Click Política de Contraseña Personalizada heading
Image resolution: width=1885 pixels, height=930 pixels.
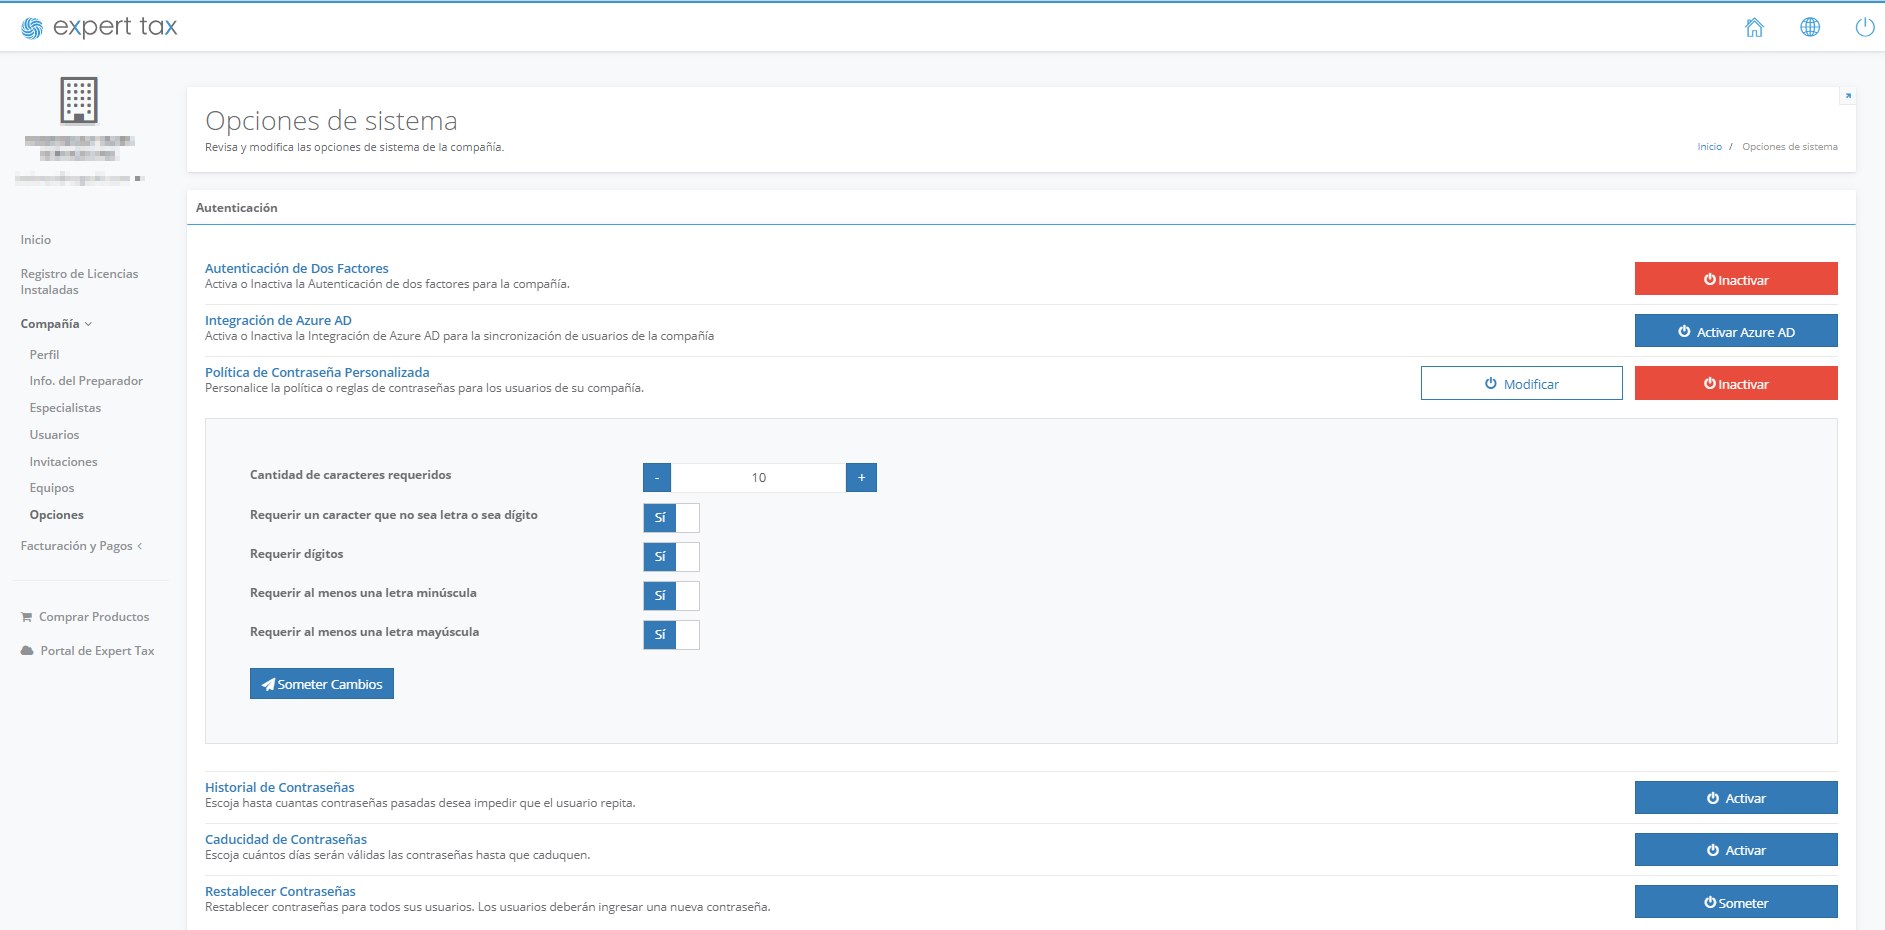click(317, 372)
